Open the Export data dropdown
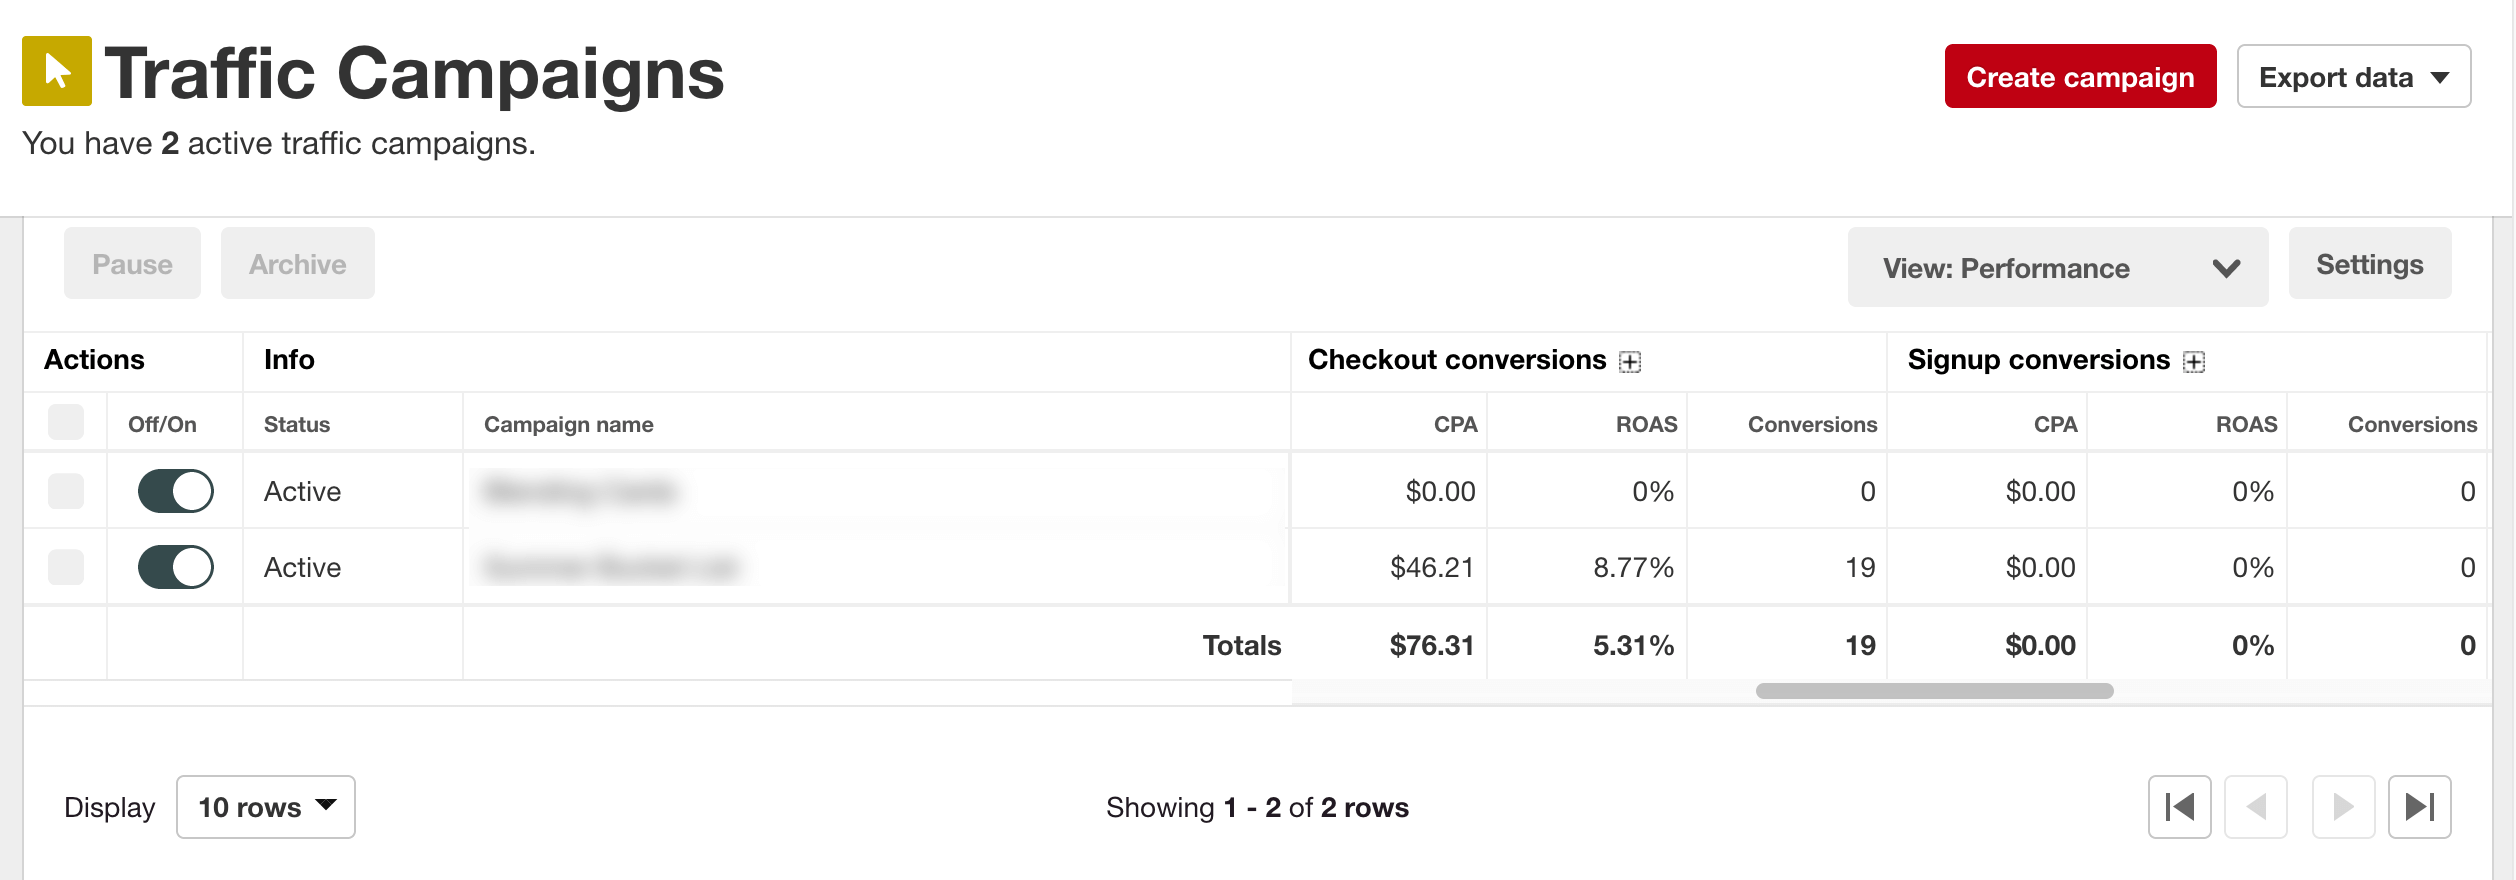This screenshot has width=2516, height=880. click(2353, 77)
